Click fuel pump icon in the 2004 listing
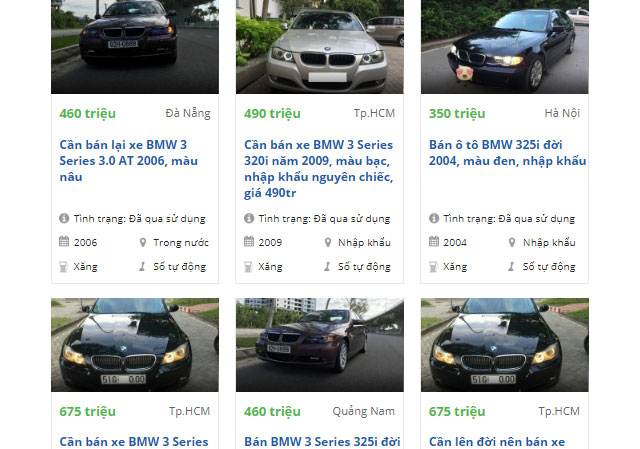640x449 pixels. (433, 267)
